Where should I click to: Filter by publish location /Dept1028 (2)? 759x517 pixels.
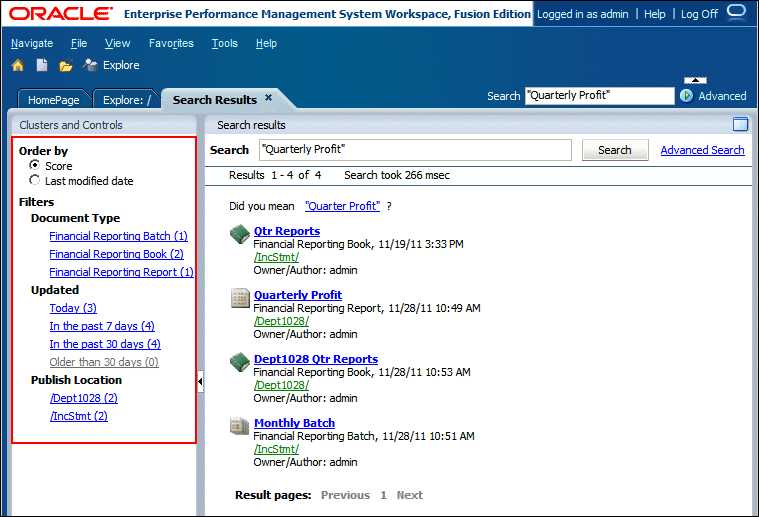(84, 398)
